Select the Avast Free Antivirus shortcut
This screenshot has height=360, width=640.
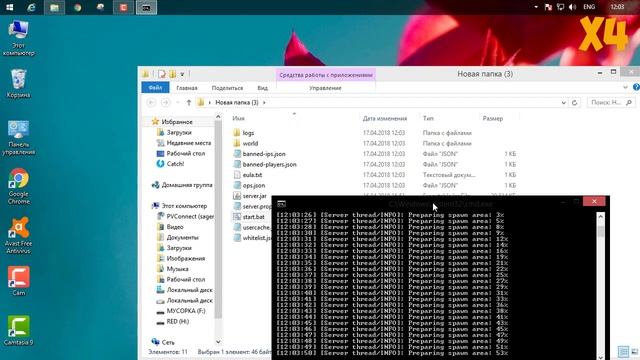click(x=18, y=236)
